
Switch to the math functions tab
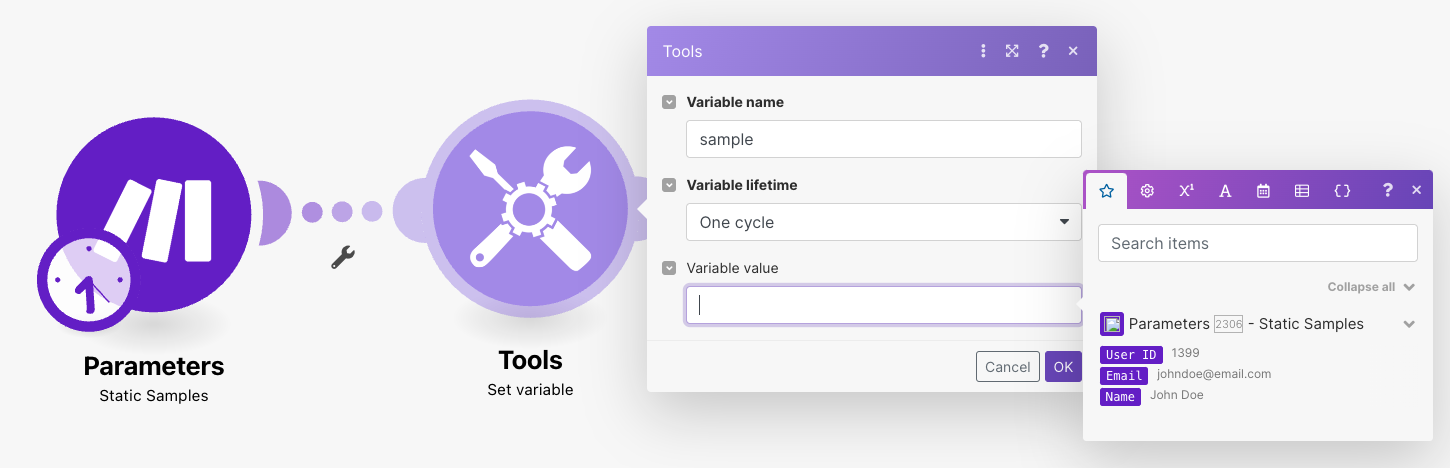1186,191
